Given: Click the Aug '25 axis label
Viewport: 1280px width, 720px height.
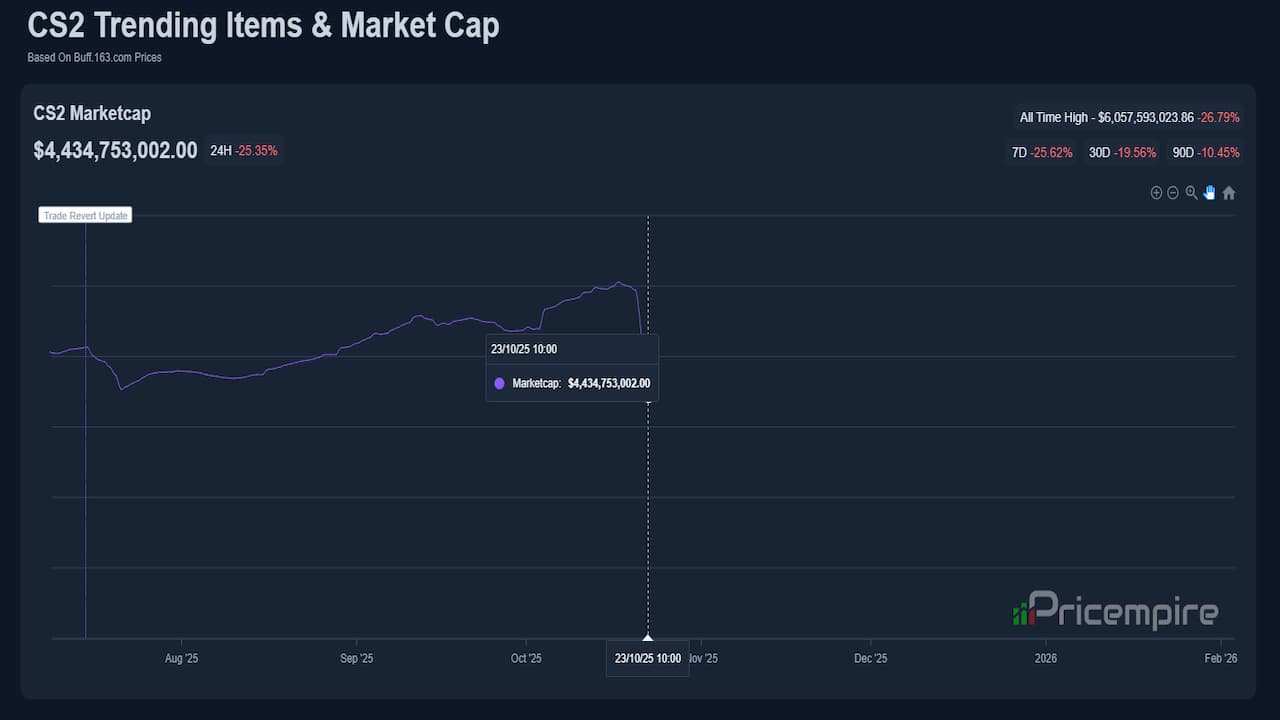Looking at the screenshot, I should click(x=181, y=658).
